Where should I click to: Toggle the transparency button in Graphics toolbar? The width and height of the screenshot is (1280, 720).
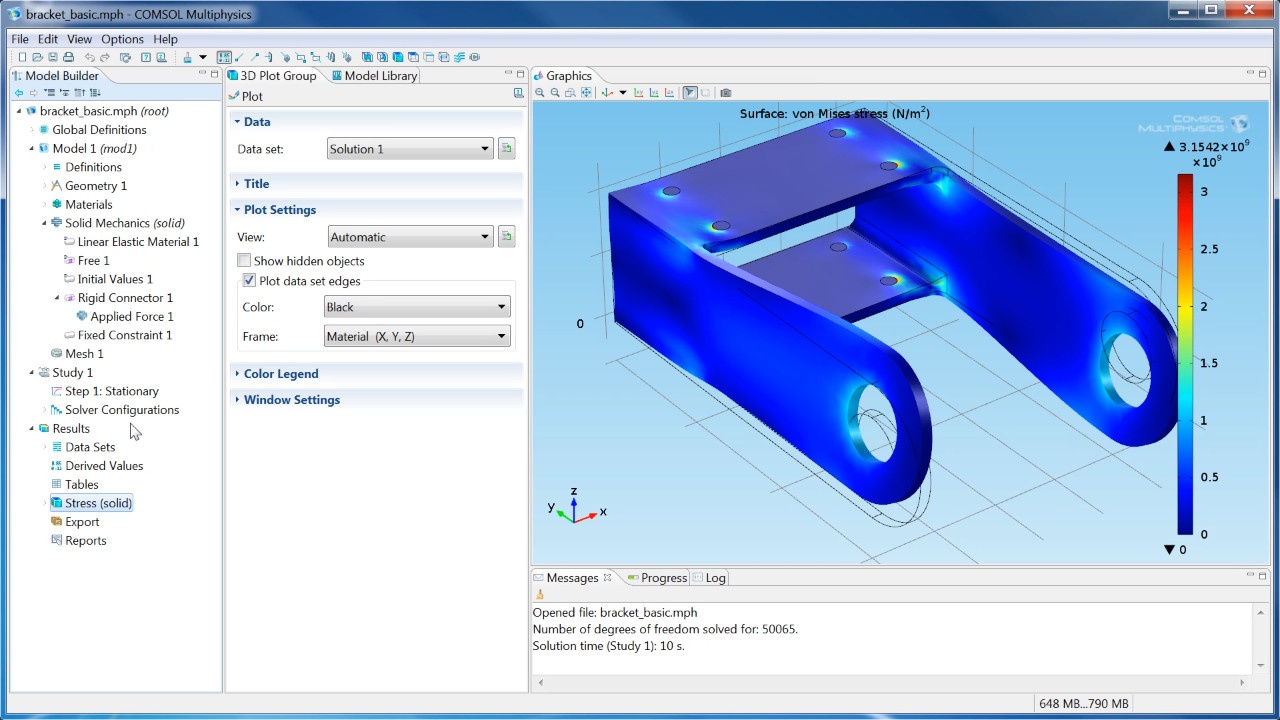click(x=705, y=92)
